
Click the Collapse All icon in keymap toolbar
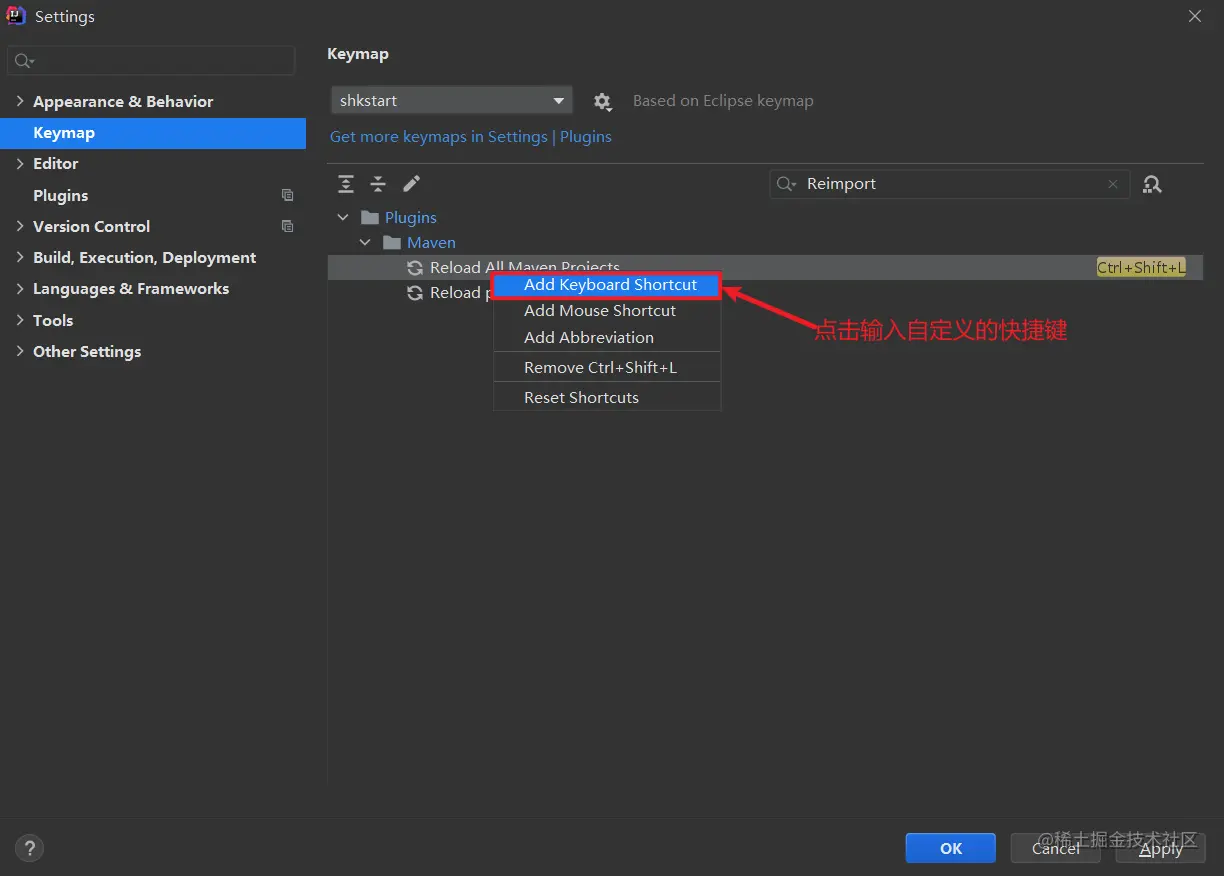[x=378, y=184]
